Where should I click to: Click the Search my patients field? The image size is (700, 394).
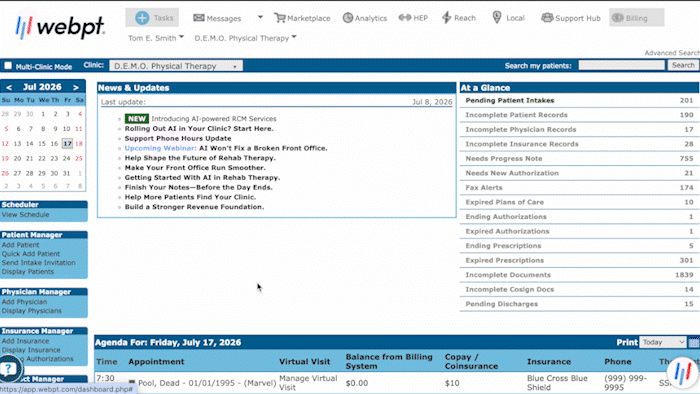coord(621,65)
